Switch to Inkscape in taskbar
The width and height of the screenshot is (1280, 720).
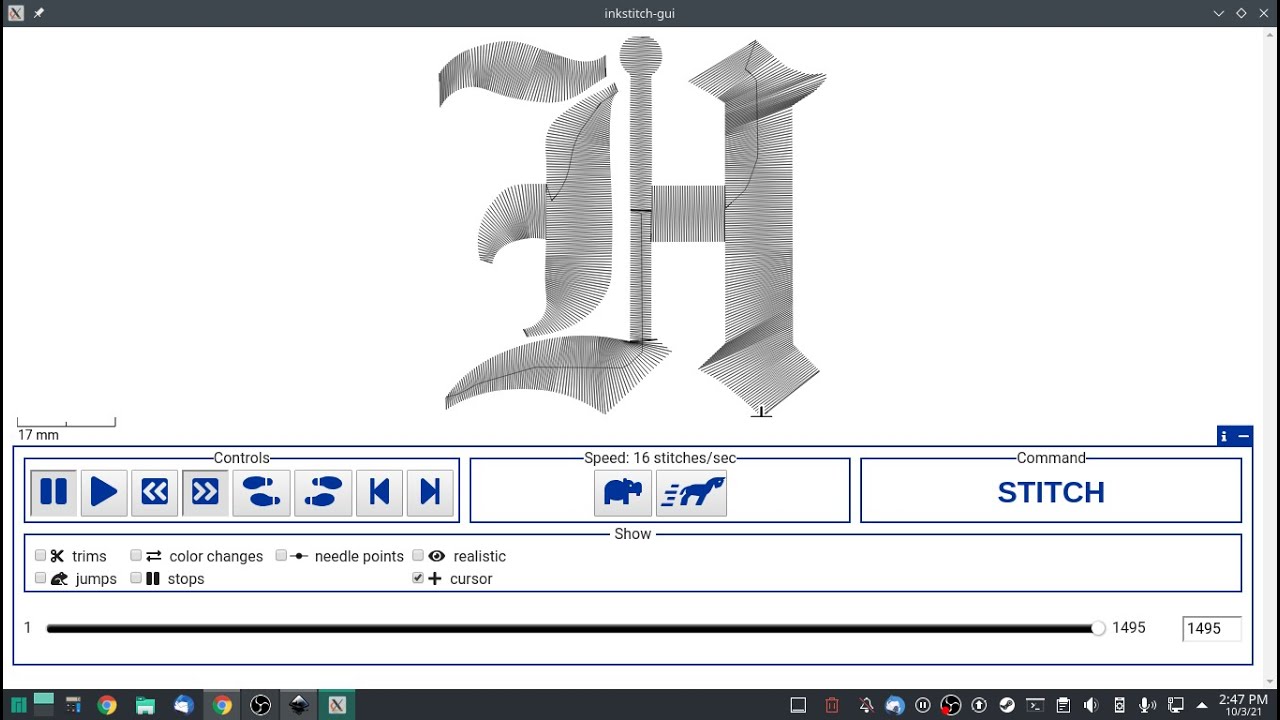pyautogui.click(x=299, y=705)
